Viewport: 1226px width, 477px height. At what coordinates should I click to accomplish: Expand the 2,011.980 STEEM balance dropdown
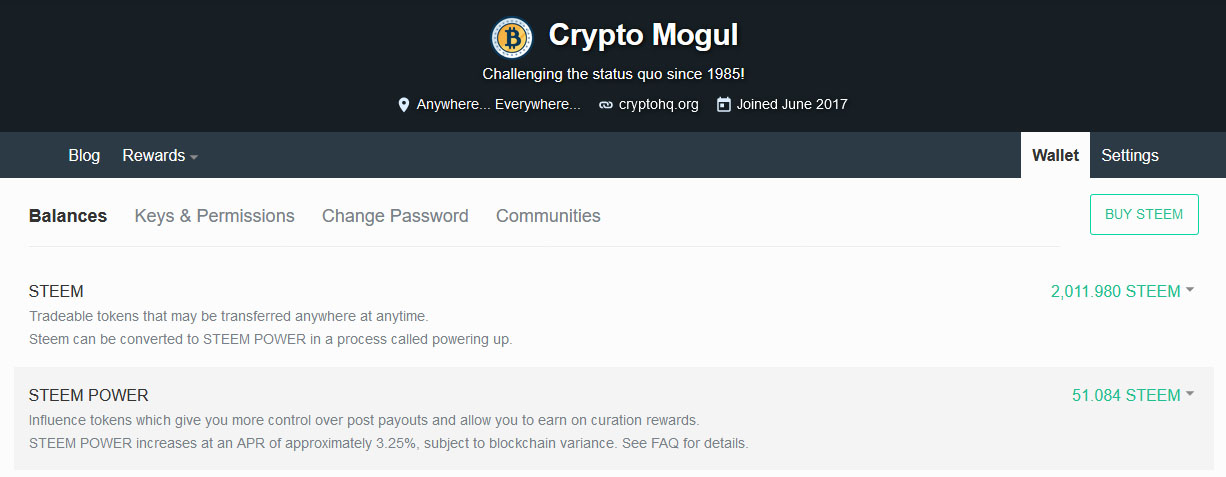click(1122, 291)
